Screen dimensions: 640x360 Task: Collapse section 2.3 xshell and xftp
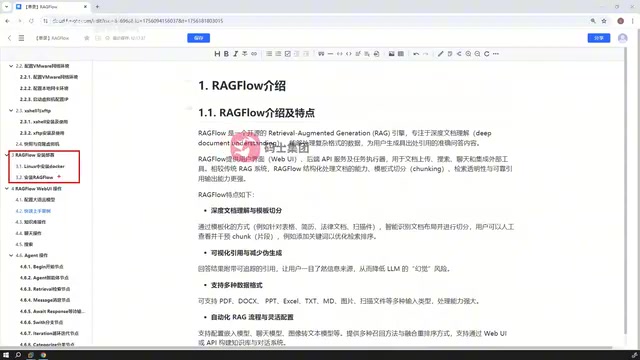(11, 111)
